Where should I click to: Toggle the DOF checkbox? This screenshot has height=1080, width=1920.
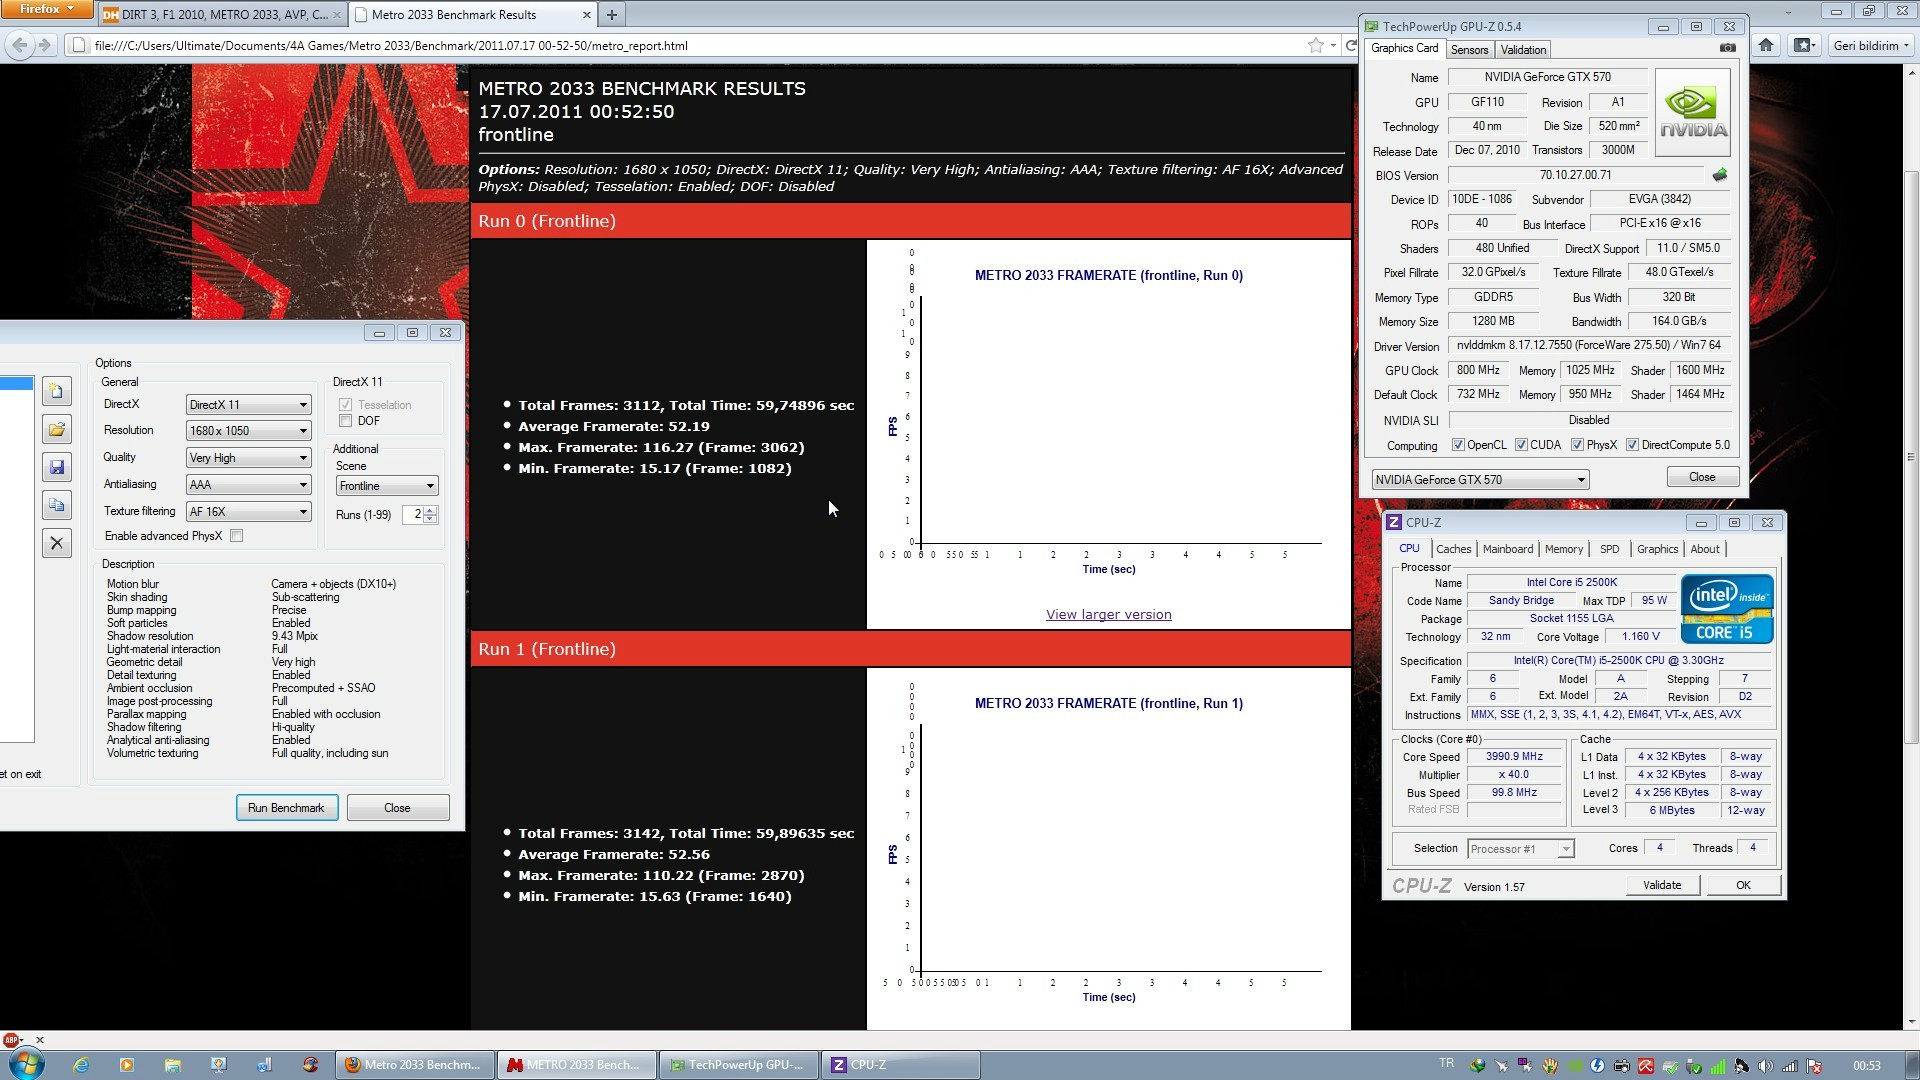346,421
